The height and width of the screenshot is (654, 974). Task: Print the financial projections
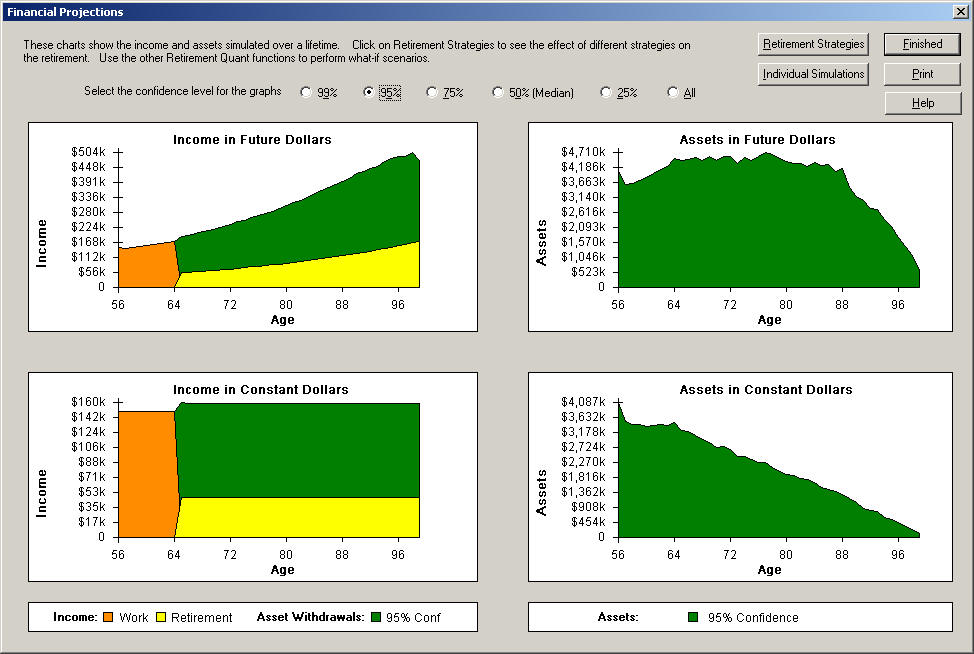(x=922, y=74)
